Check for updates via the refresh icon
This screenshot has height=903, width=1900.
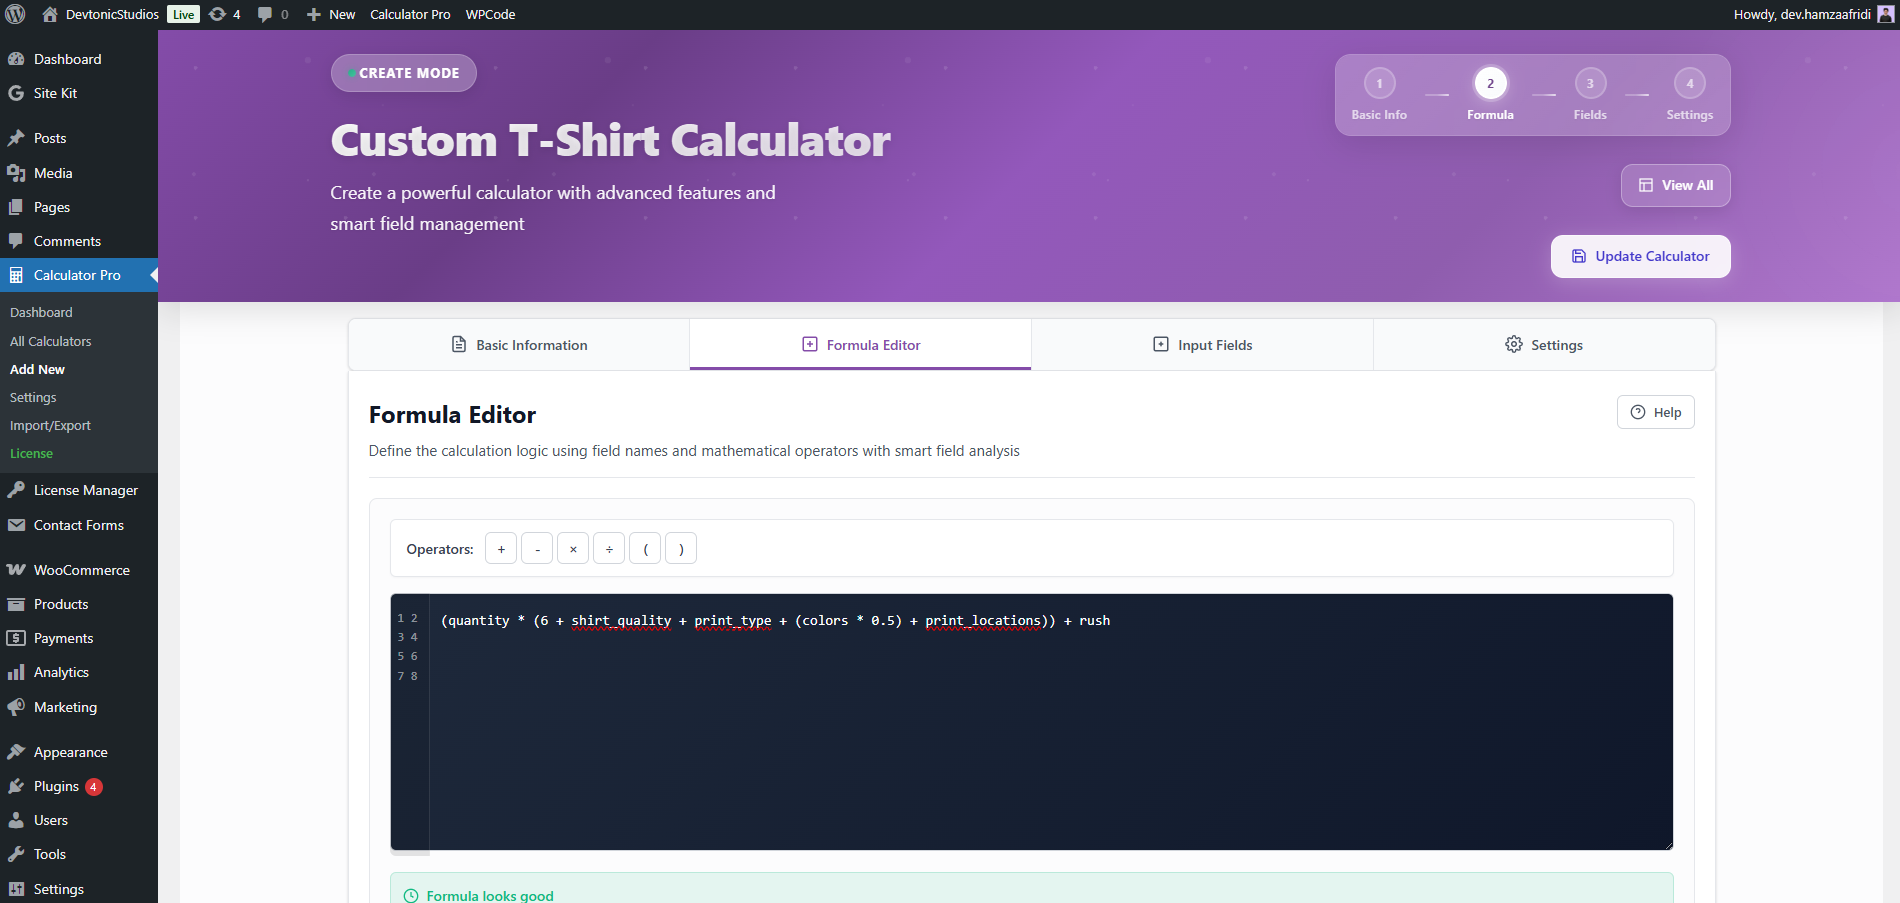coord(217,14)
